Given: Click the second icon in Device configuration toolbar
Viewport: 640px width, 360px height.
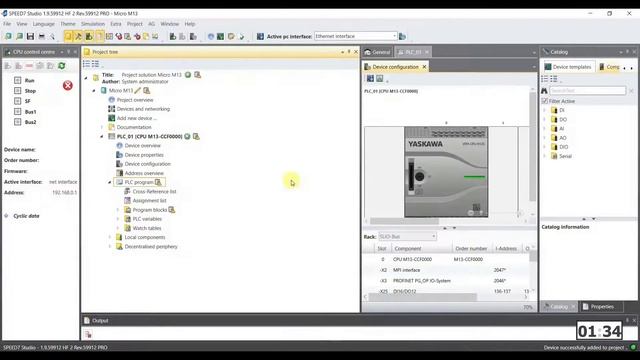Looking at the screenshot, I should coord(380,78).
